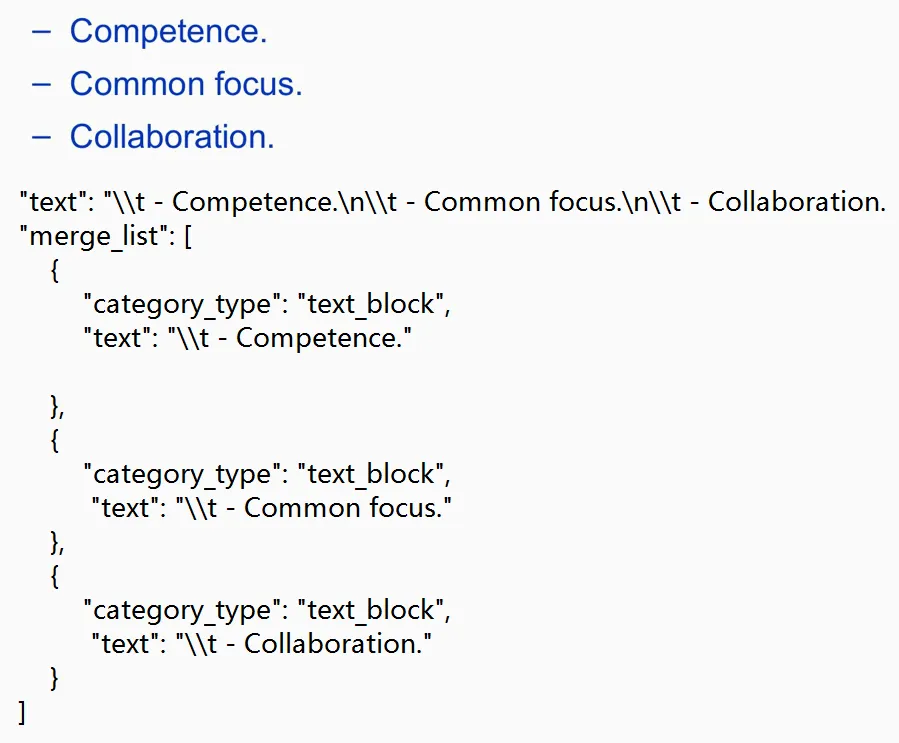
Task: Select the "\\t - Common focus." value in merge_list
Action: click(x=314, y=508)
